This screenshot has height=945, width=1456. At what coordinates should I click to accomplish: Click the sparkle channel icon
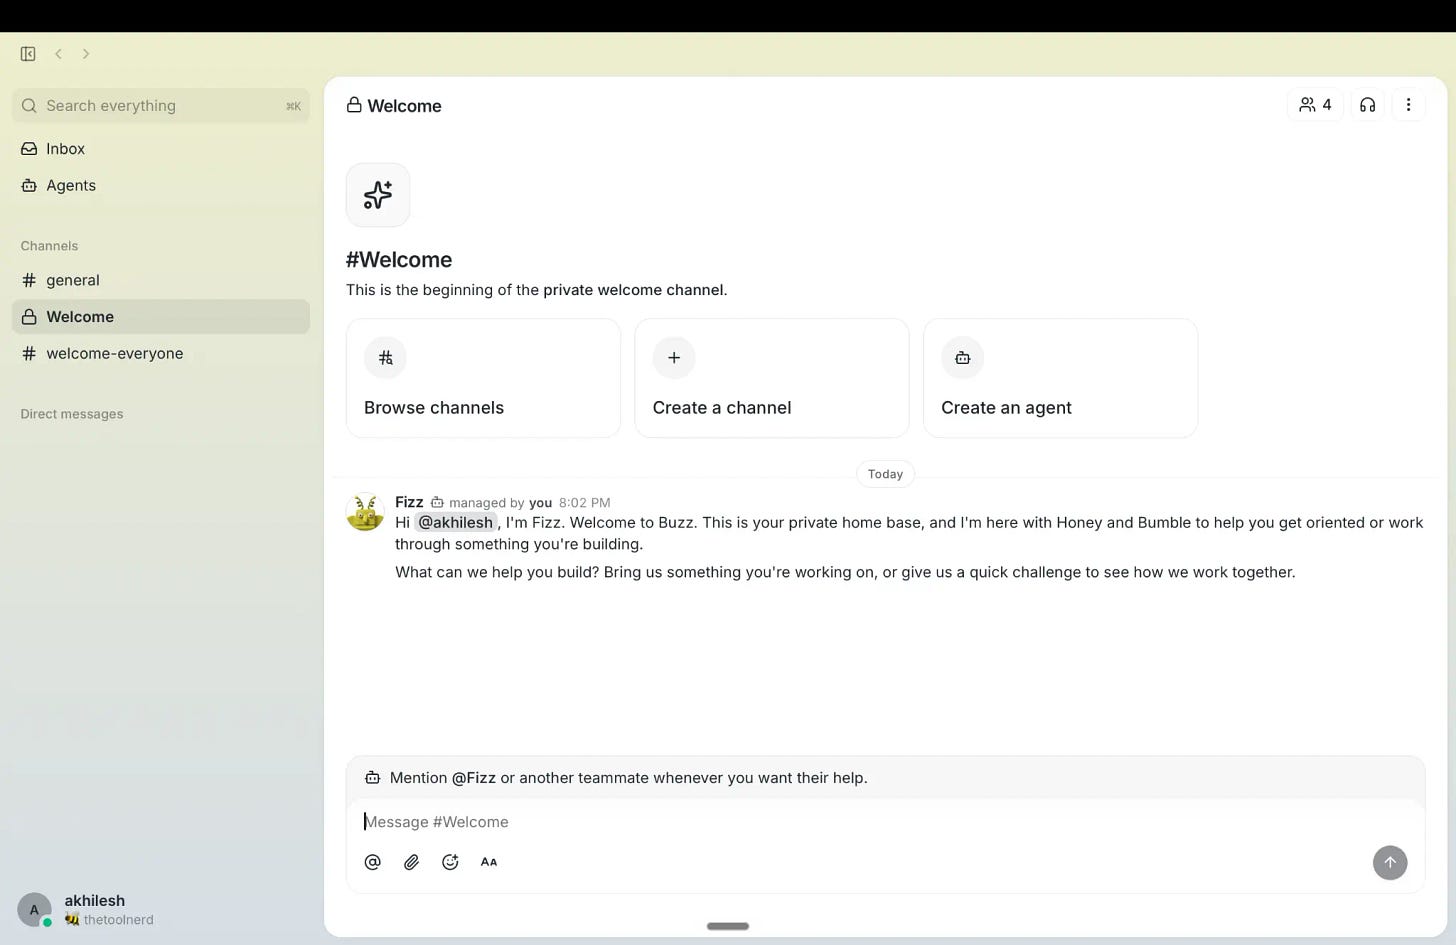[x=378, y=195]
